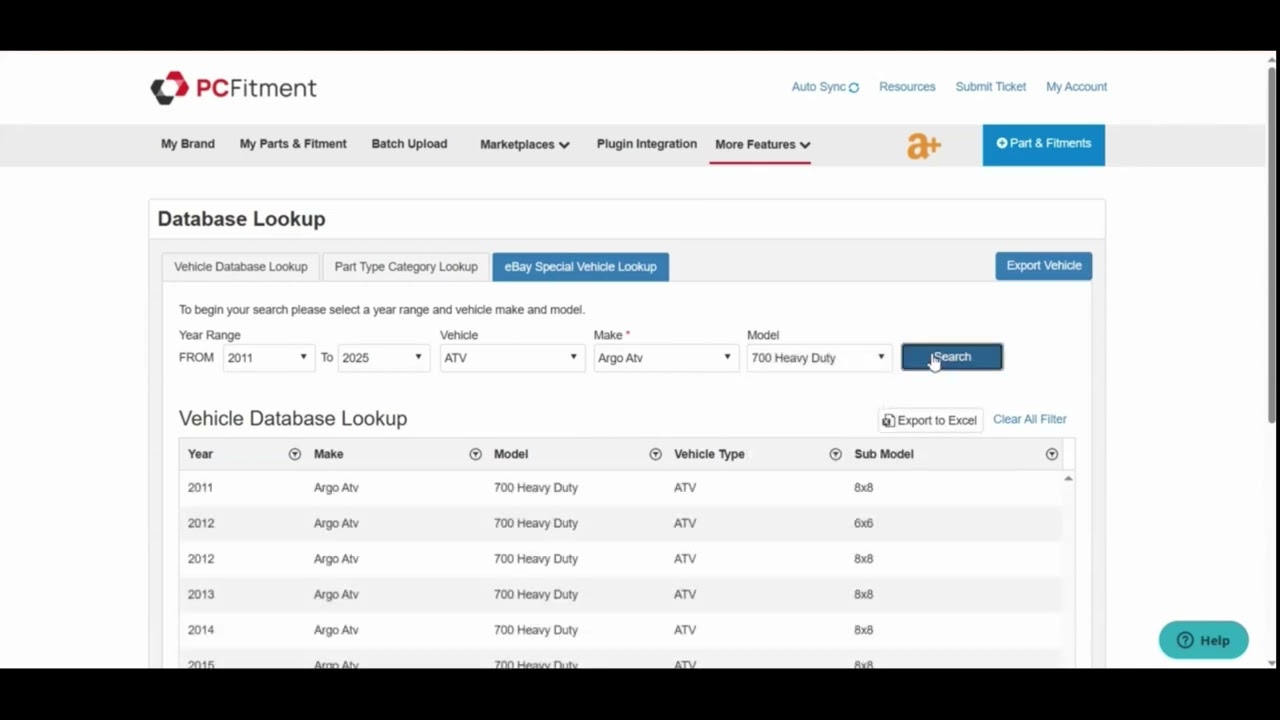The height and width of the screenshot is (720, 1280).
Task: Click the Vehicle Type column filter icon
Action: point(835,454)
